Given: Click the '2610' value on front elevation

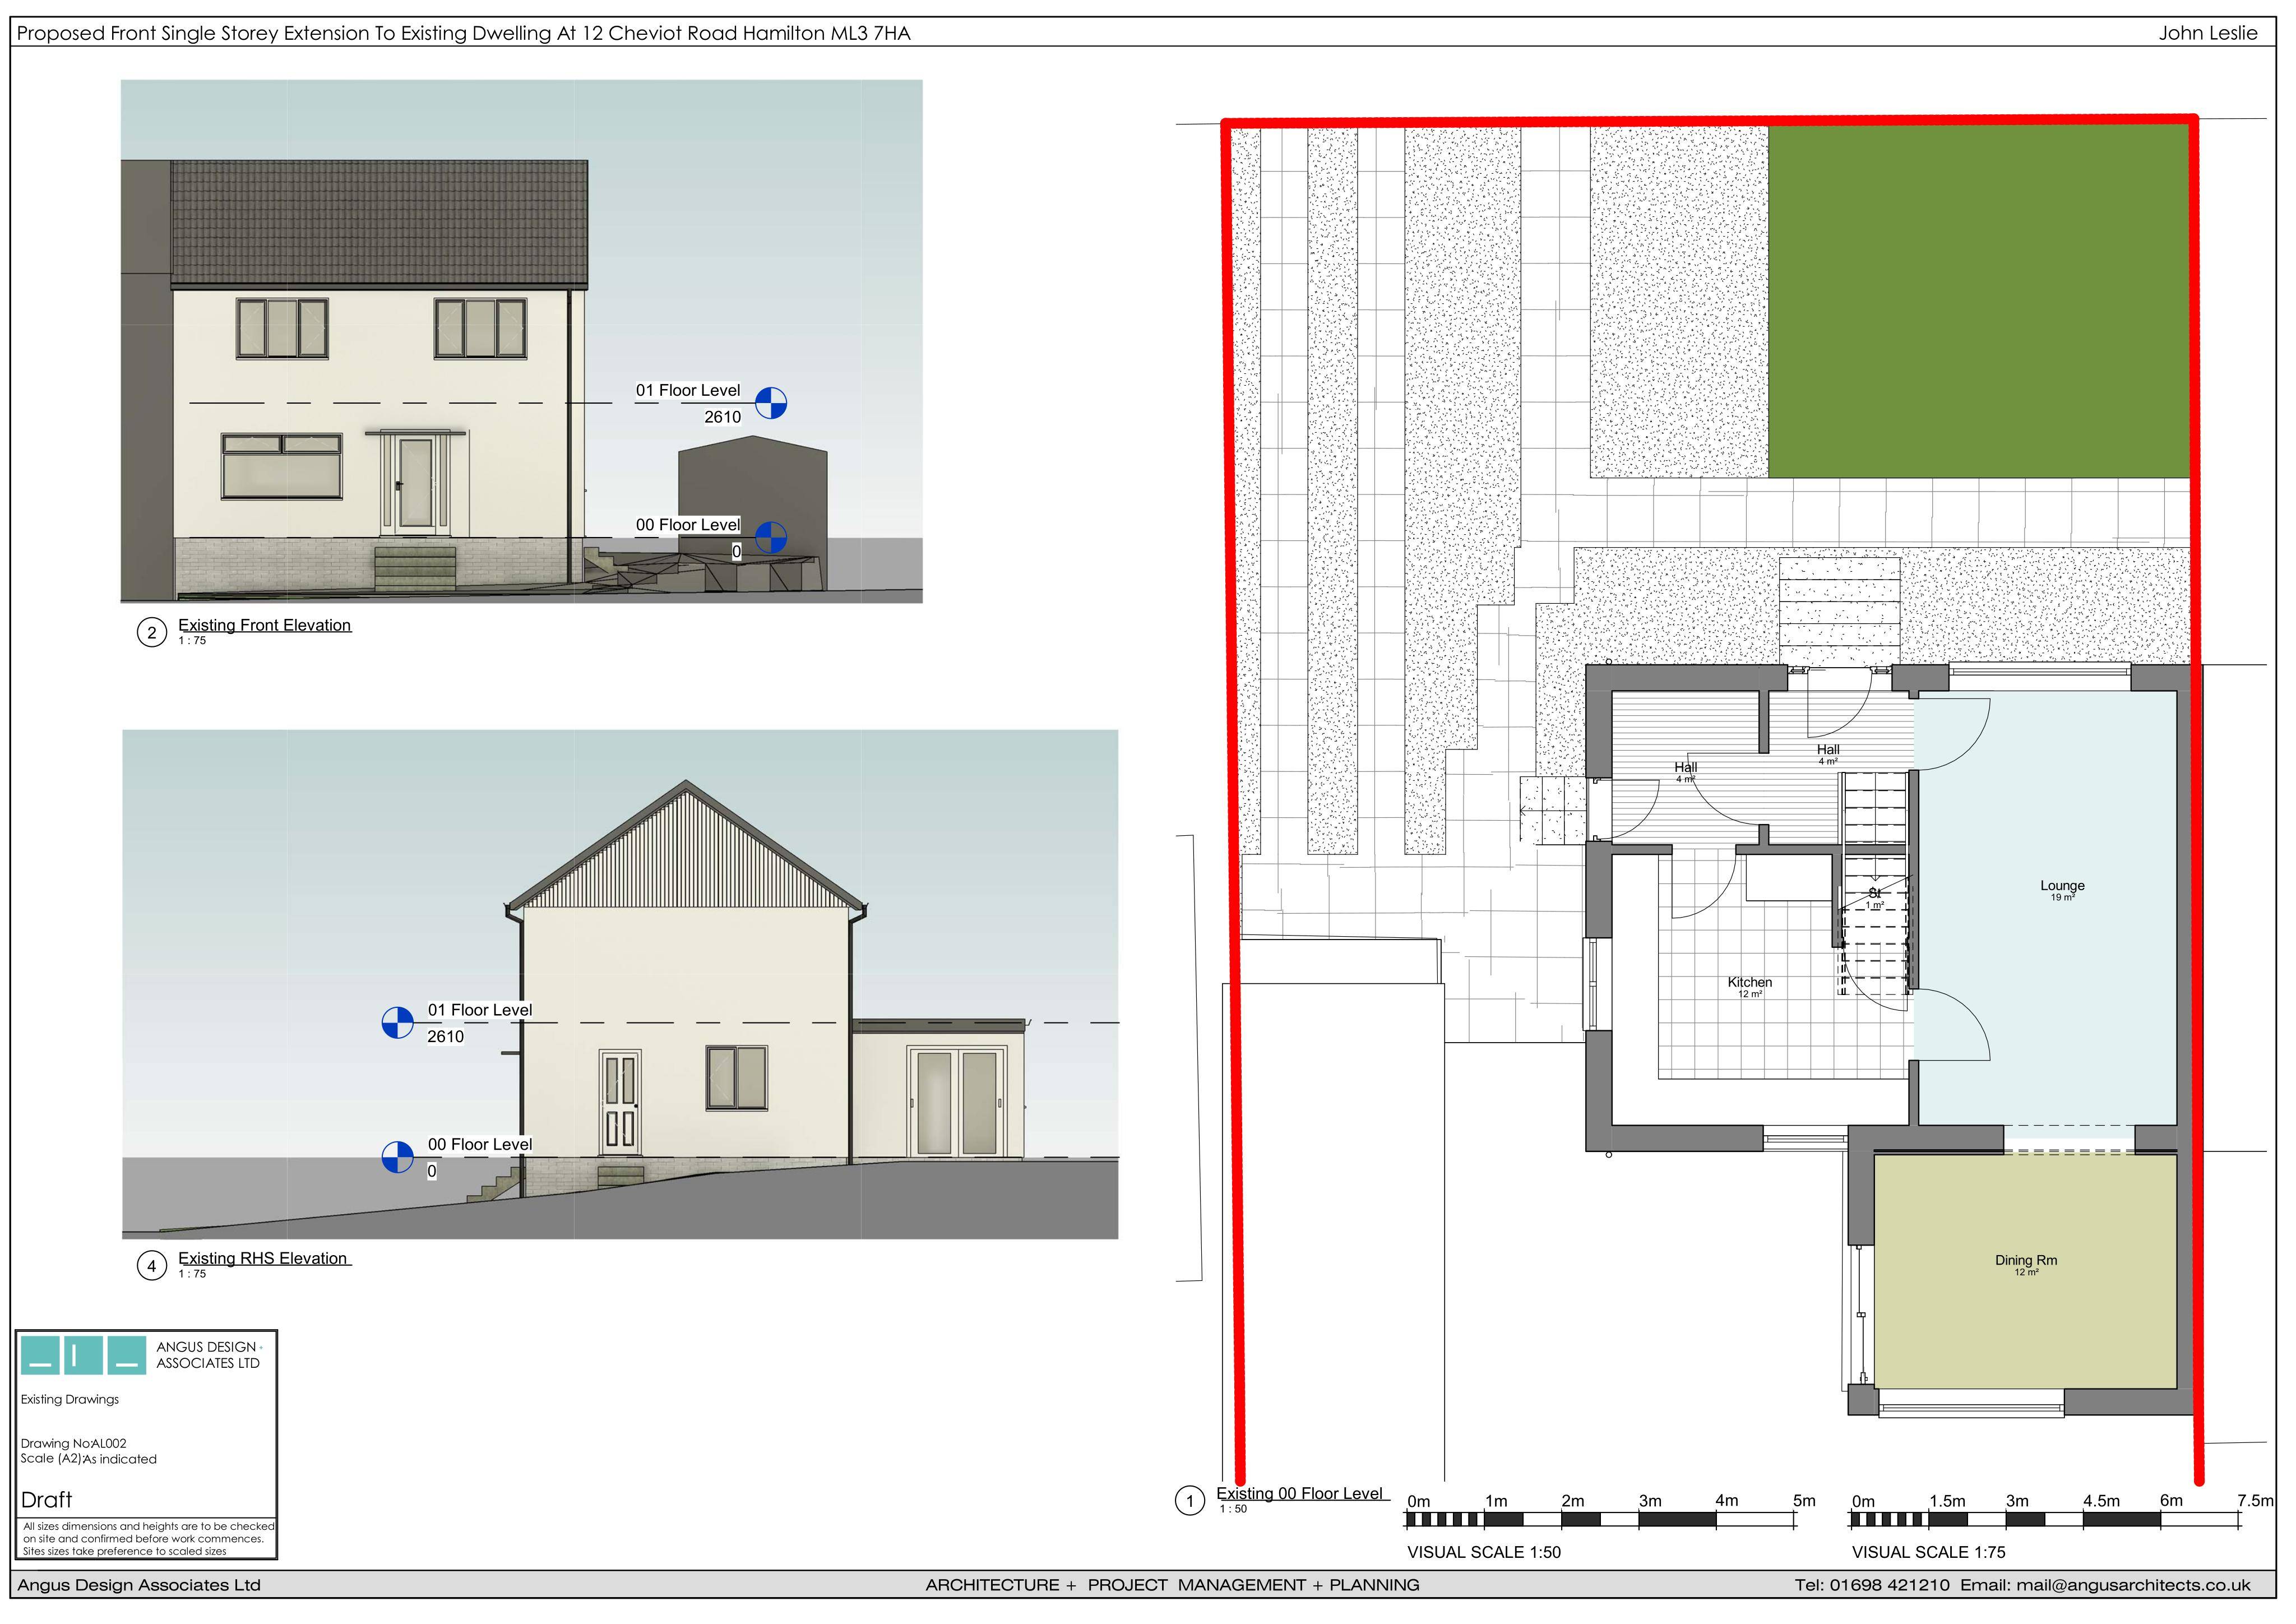Looking at the screenshot, I should click(x=722, y=417).
